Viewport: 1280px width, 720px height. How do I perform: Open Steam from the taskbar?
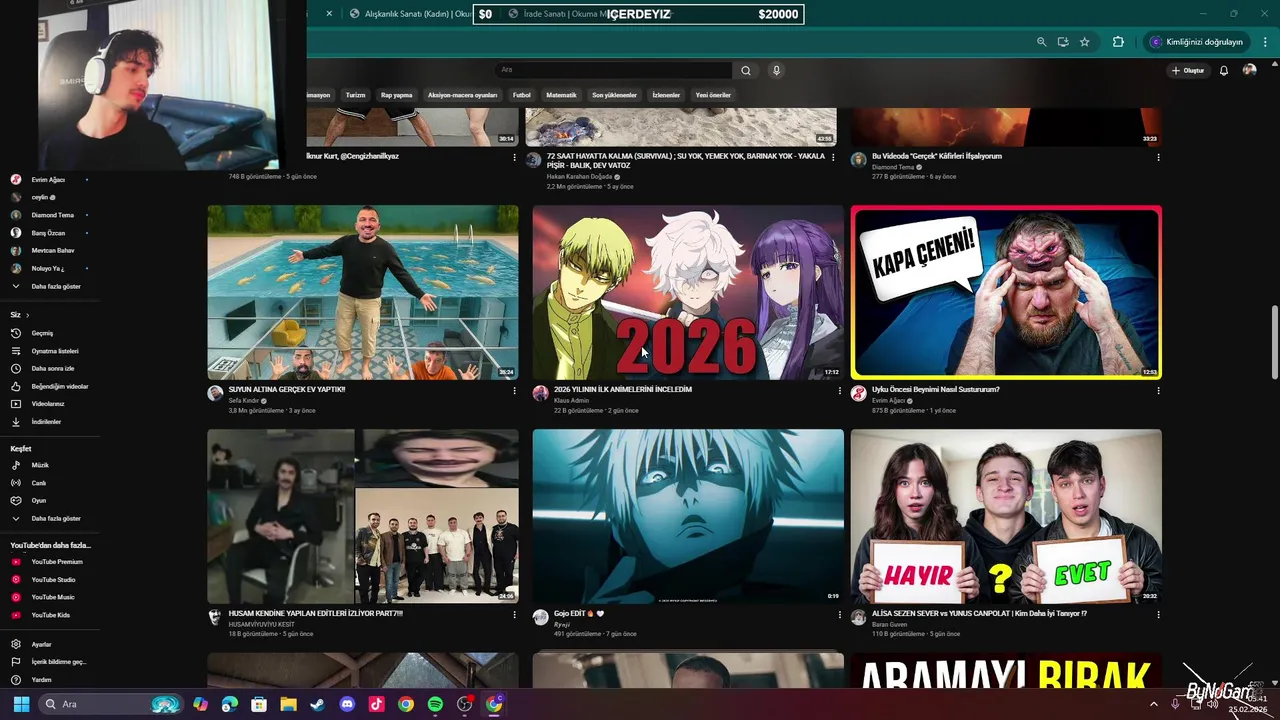point(317,704)
